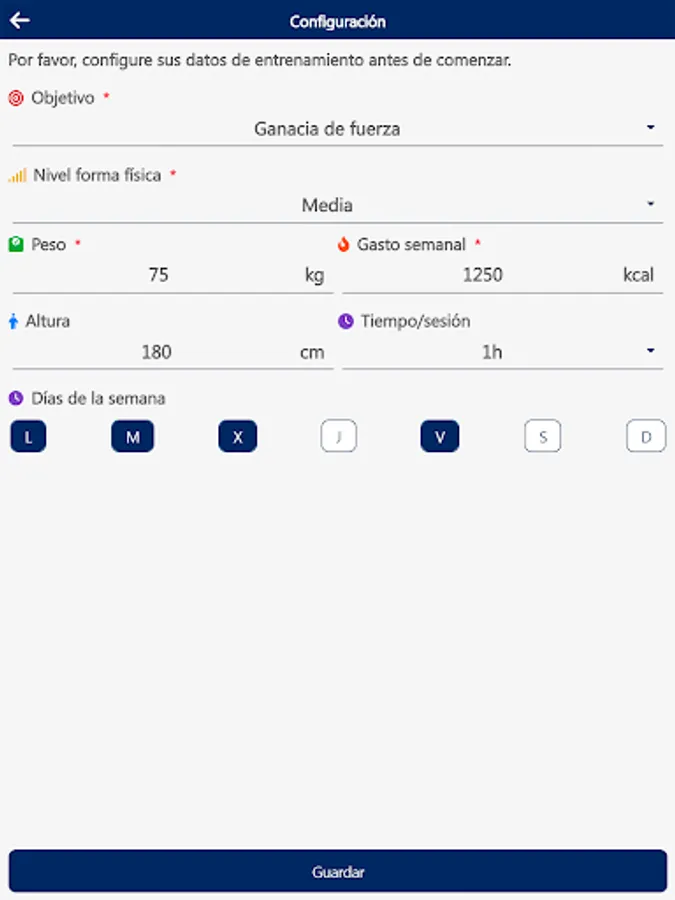This screenshot has width=675, height=900.
Task: Expand the Nivel forma física dropdown
Action: click(x=337, y=205)
